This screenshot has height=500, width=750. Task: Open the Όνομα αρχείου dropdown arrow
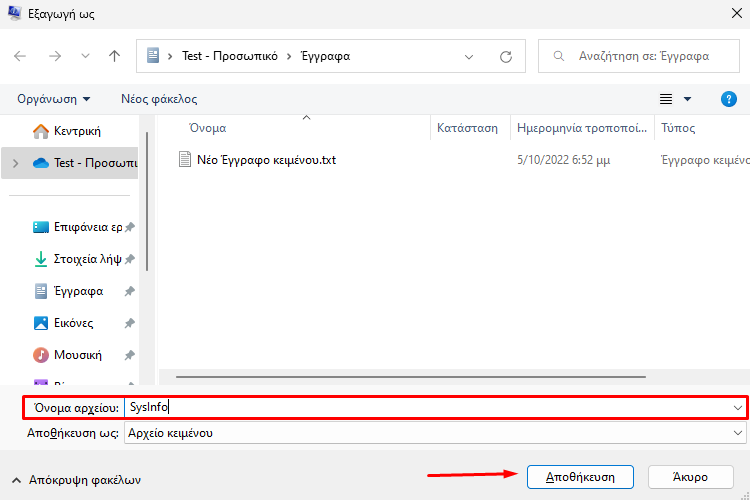click(738, 408)
